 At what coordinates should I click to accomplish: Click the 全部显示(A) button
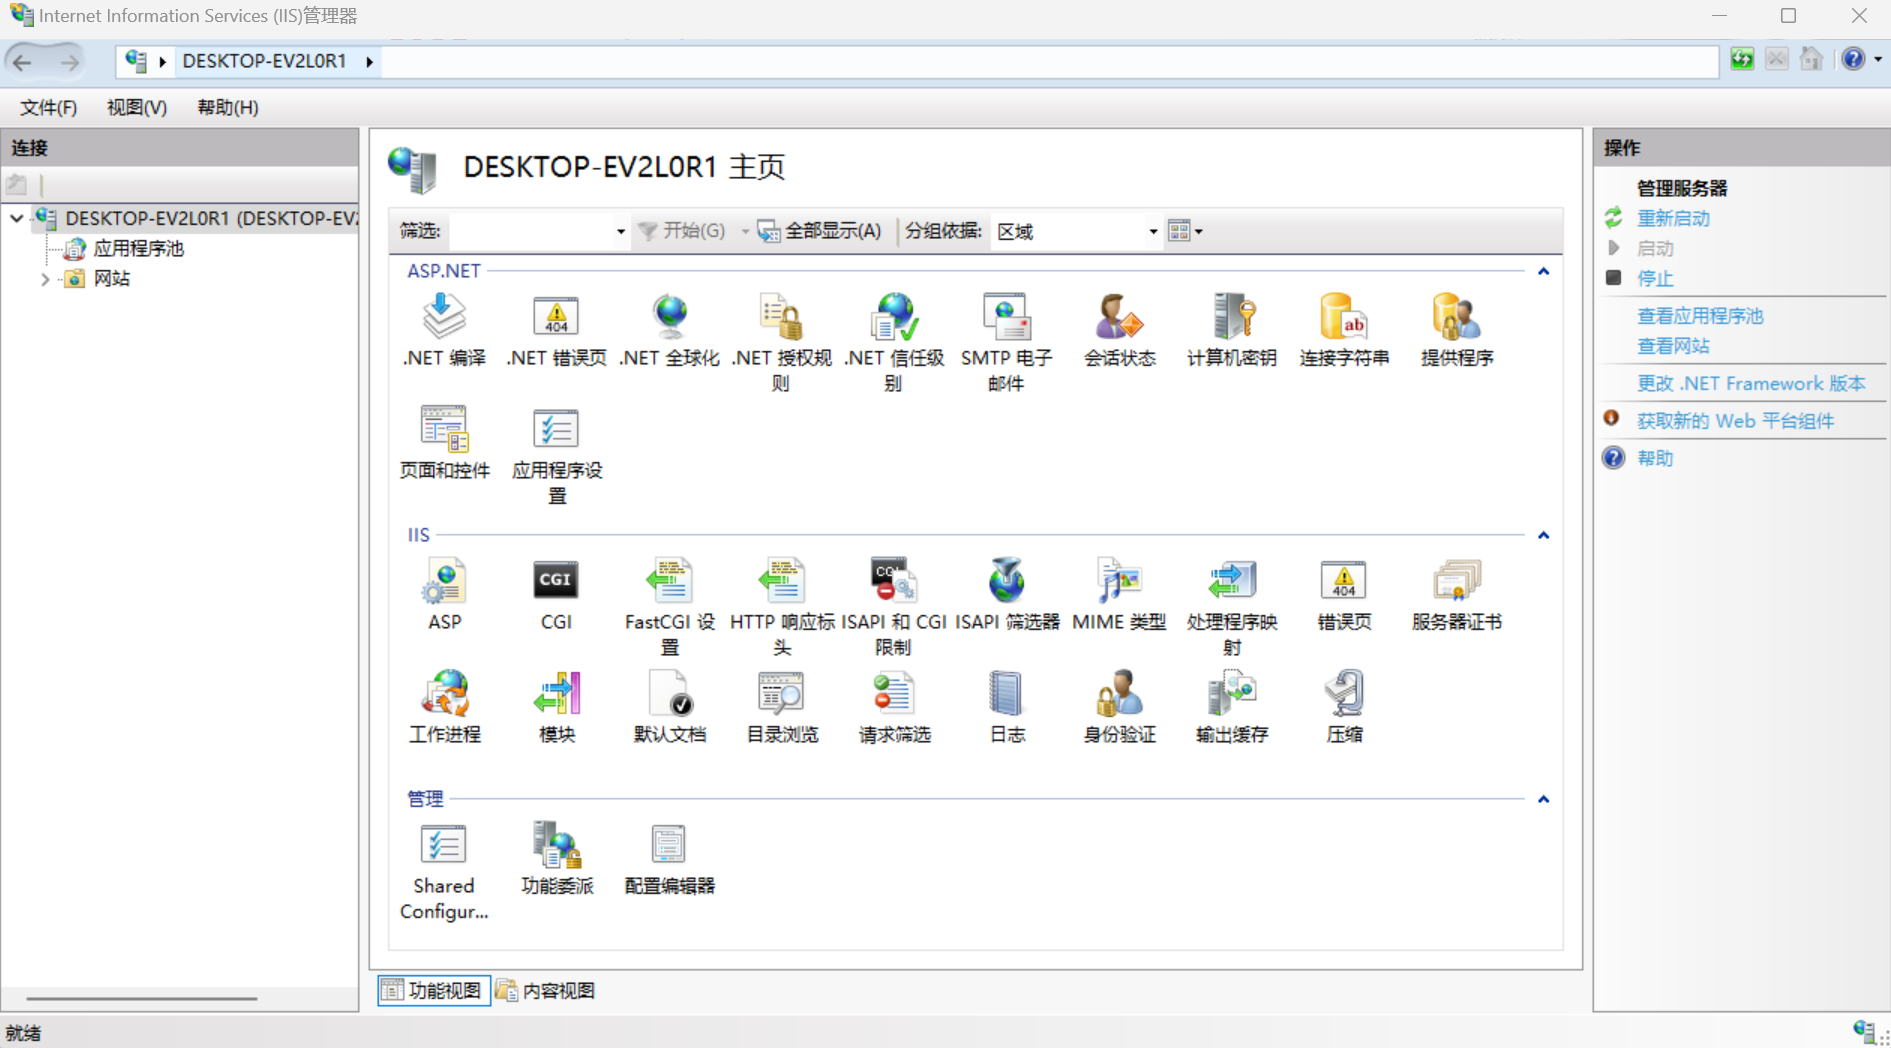pos(819,231)
